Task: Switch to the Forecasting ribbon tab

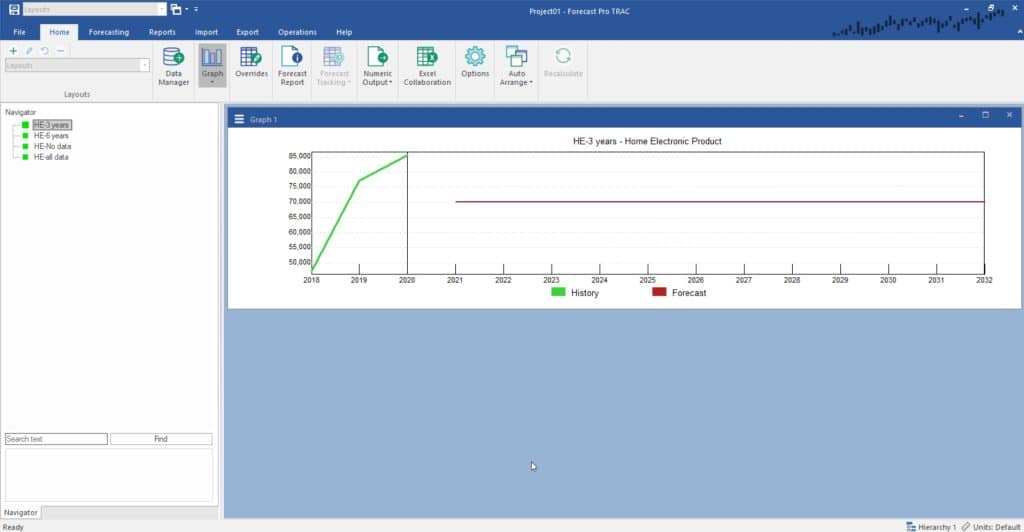Action: pos(108,32)
